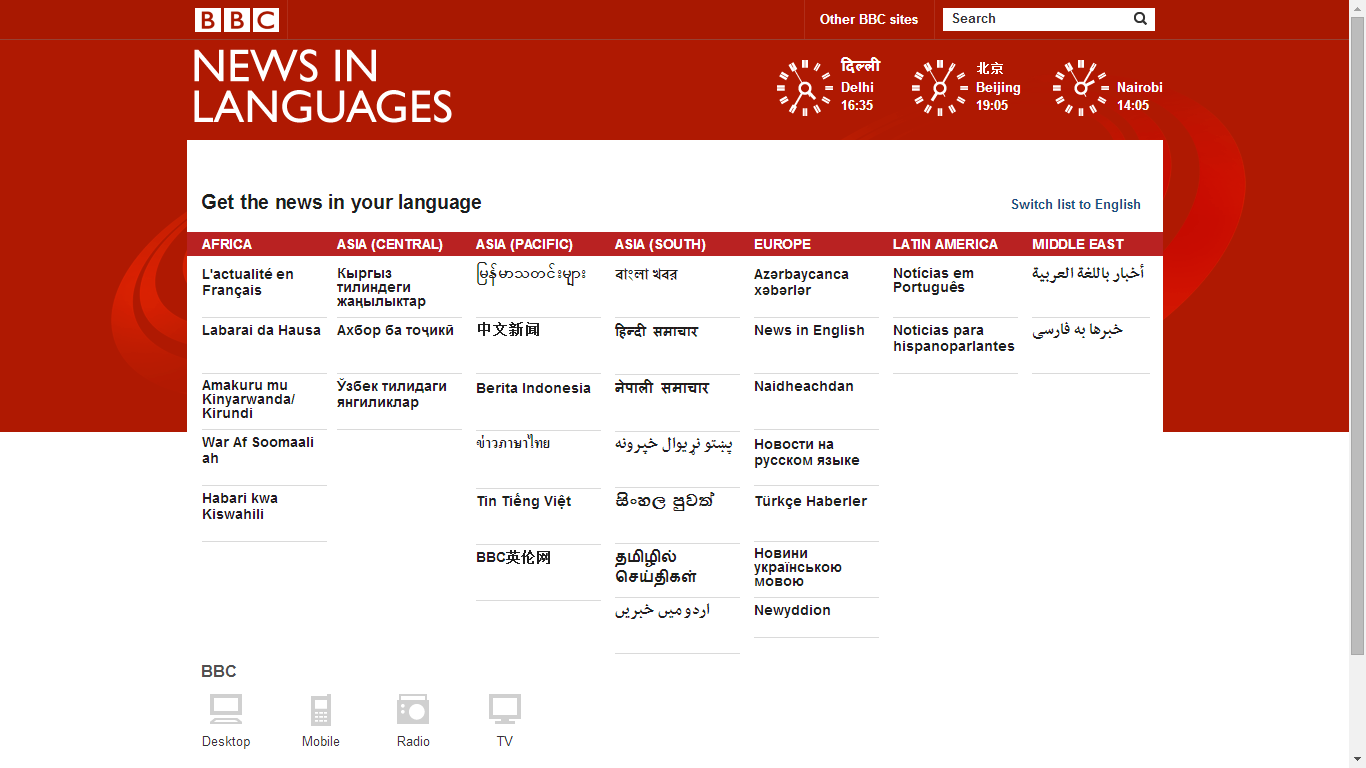Open L'actualité en Français link

[x=248, y=282]
